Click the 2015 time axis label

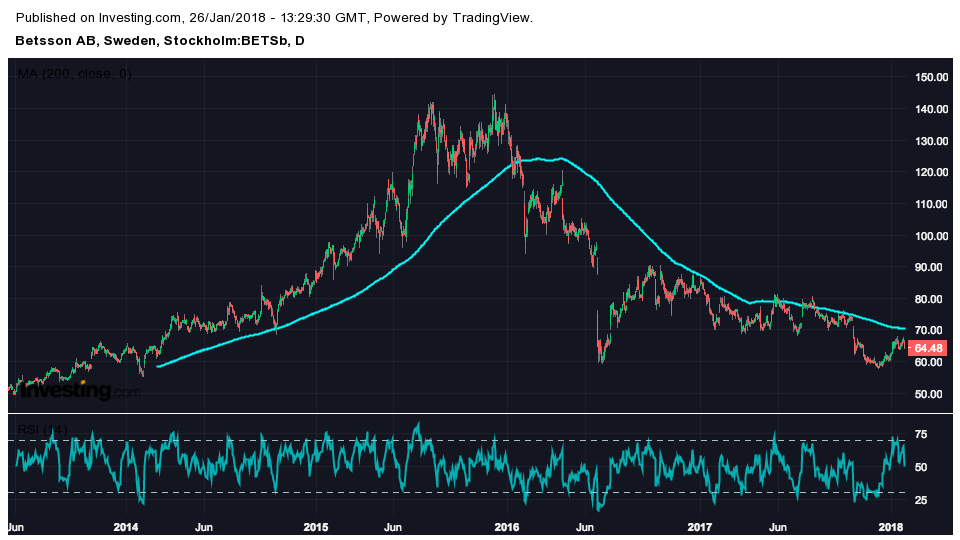pos(316,527)
